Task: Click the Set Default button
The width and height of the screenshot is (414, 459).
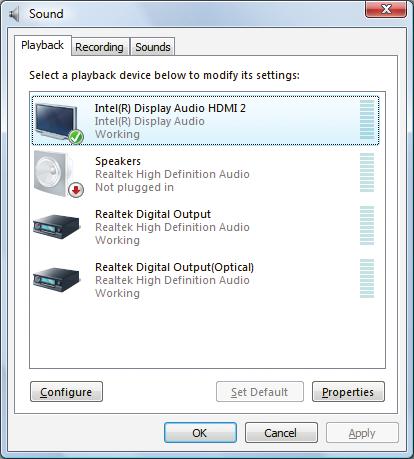Action: (260, 392)
